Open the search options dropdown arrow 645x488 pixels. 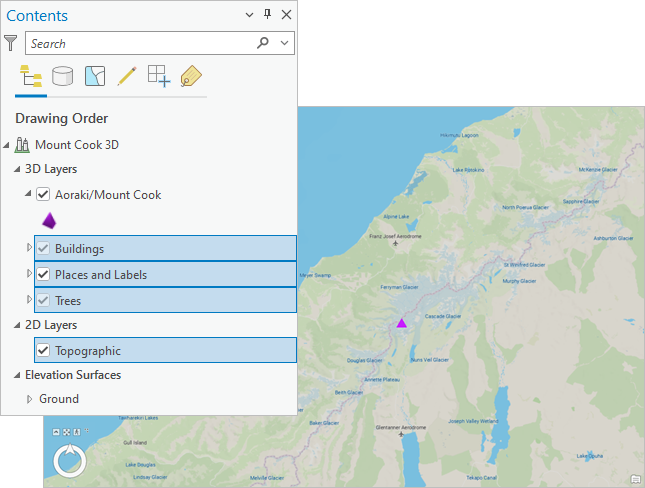point(285,43)
